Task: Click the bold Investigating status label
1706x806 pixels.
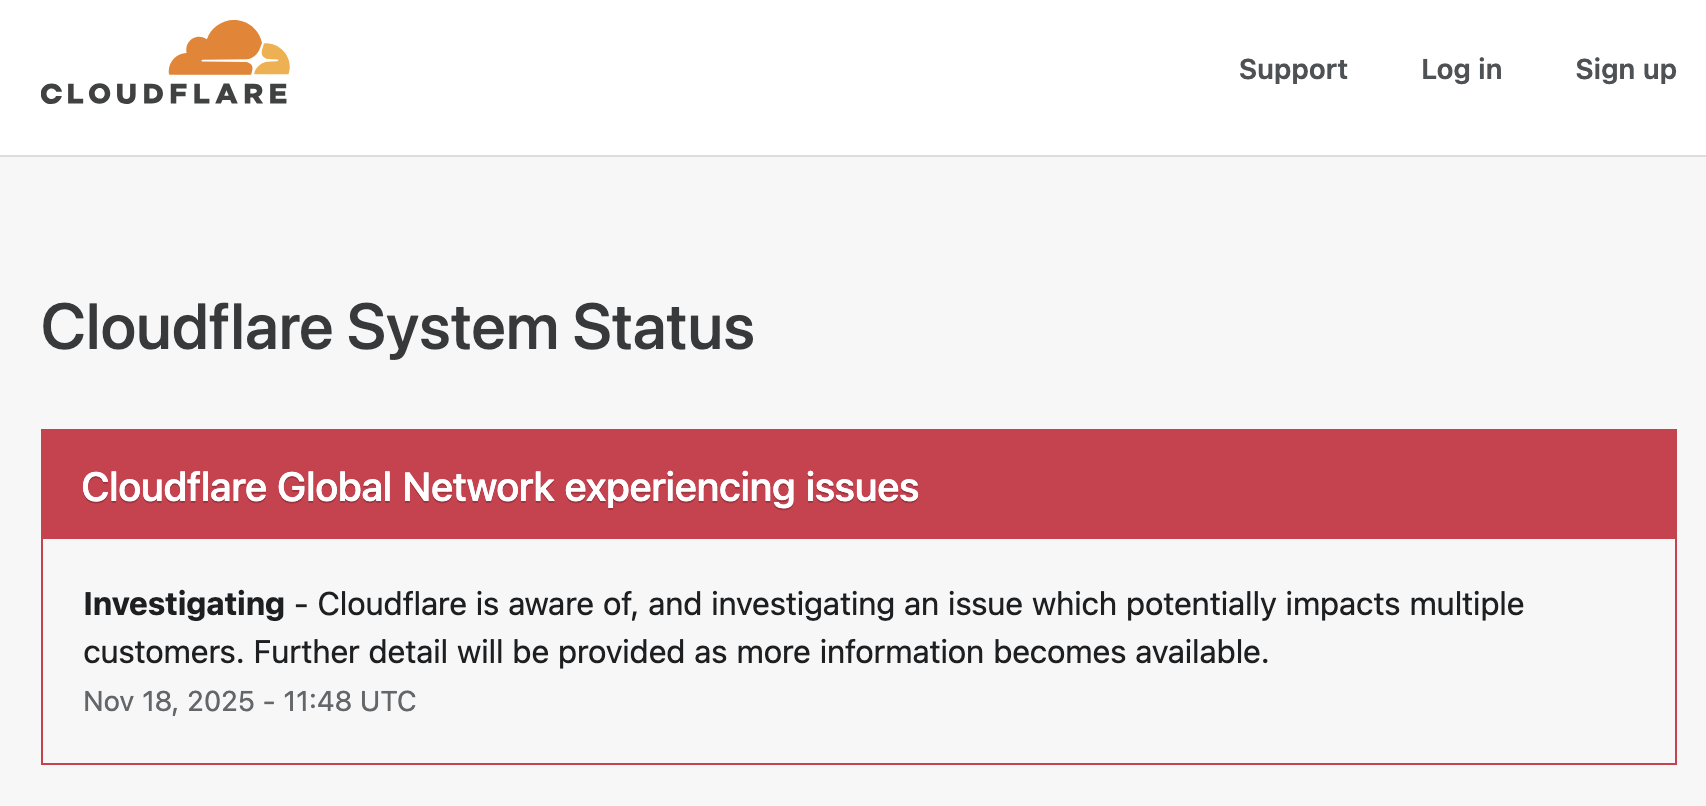Action: pos(184,604)
